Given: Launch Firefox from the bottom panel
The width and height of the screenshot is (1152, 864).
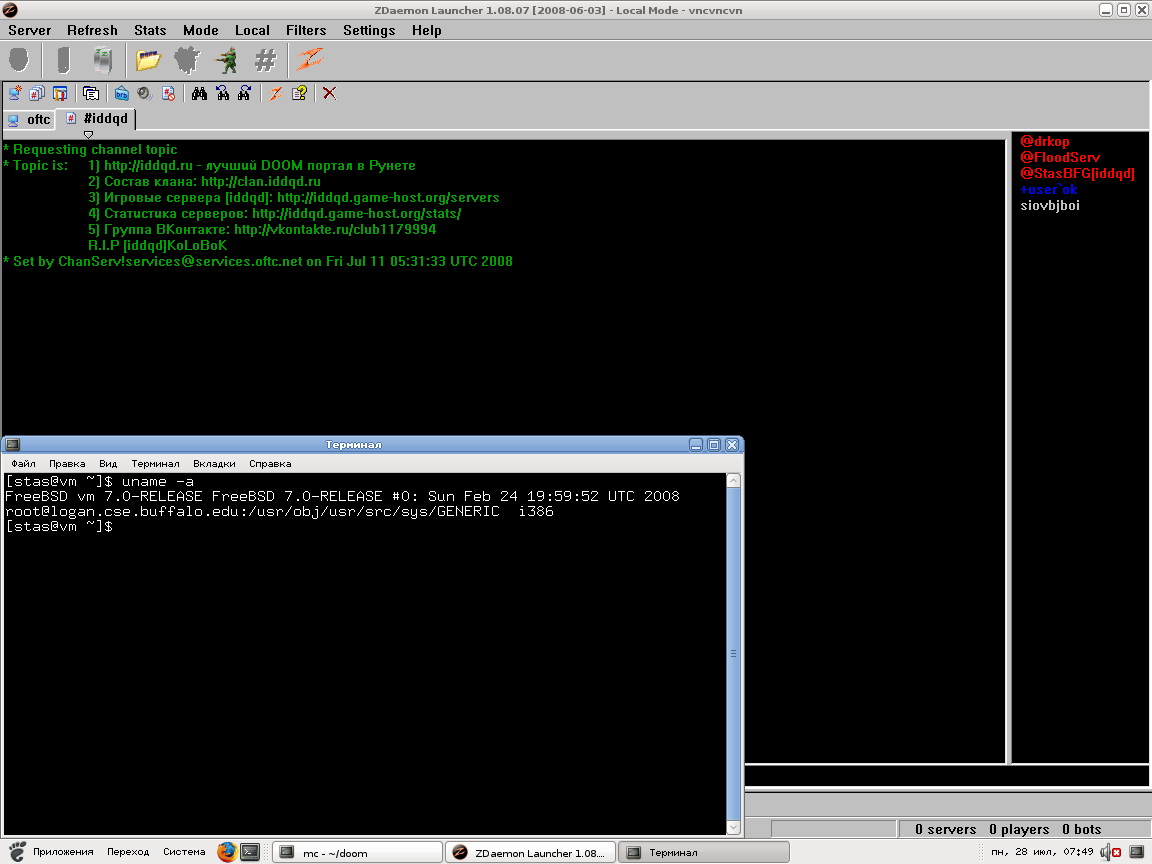Looking at the screenshot, I should click(227, 852).
